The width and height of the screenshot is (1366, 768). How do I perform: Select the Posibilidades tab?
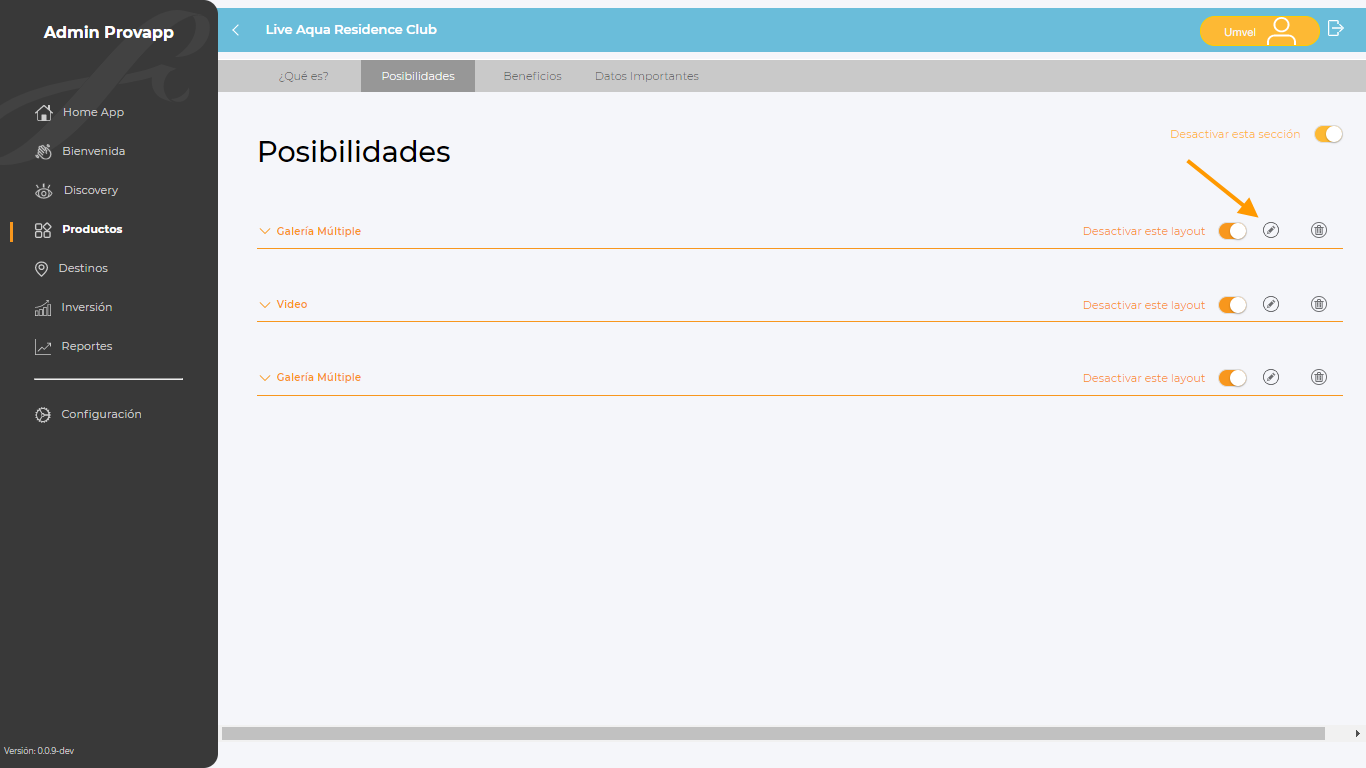tap(418, 76)
